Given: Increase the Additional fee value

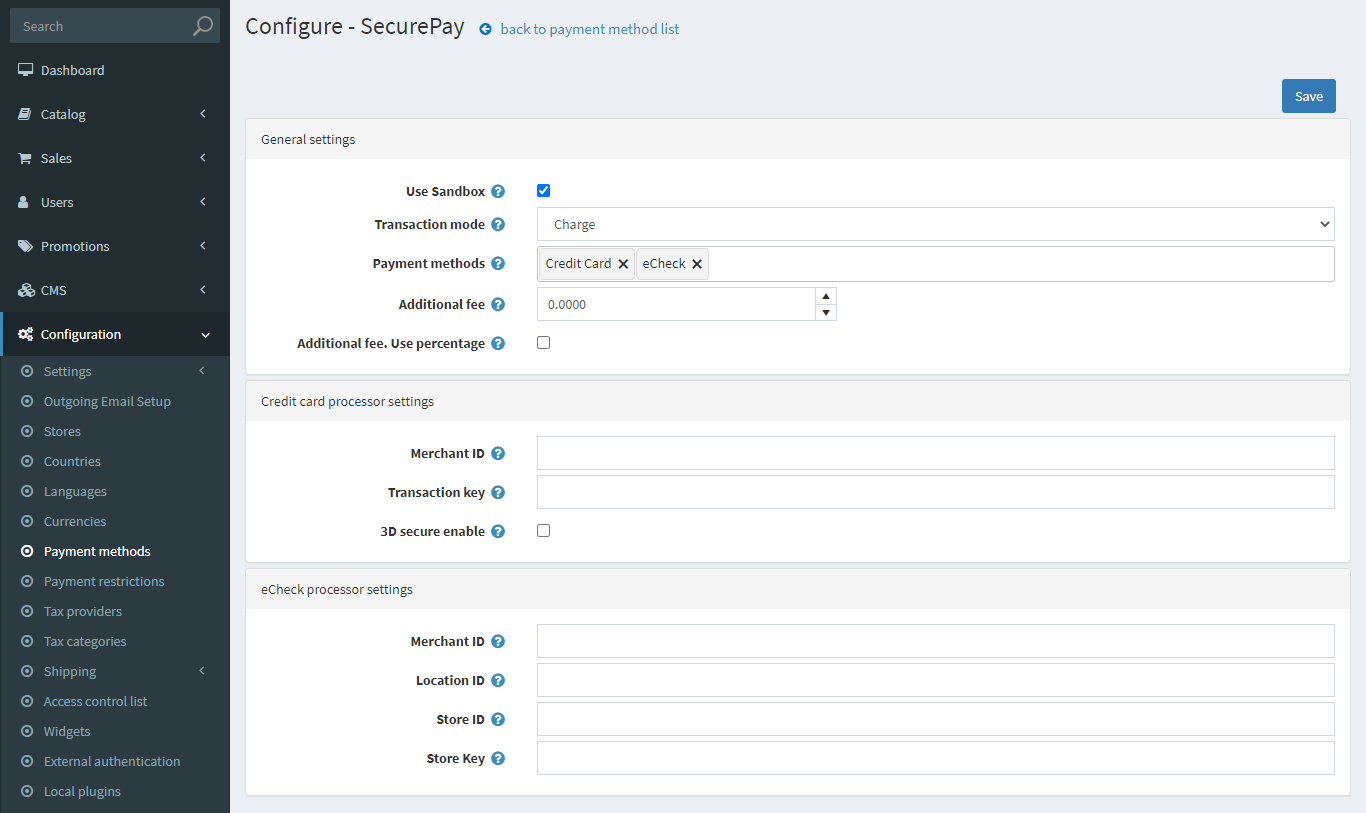Looking at the screenshot, I should pos(826,296).
